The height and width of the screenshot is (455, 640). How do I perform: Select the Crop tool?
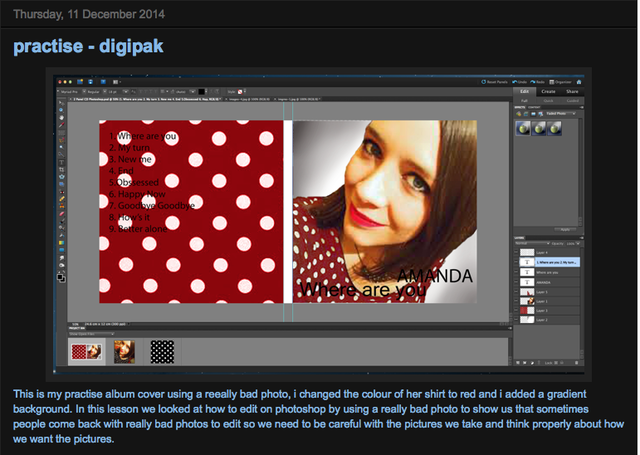tap(61, 169)
